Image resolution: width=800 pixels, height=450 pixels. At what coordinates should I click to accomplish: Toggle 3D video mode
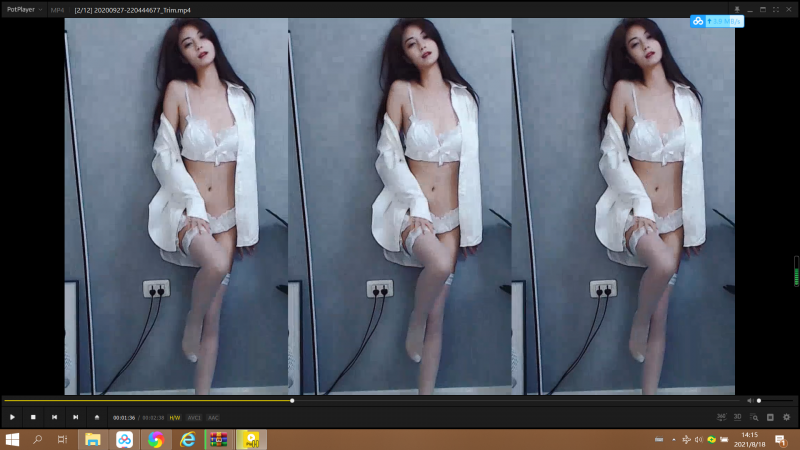coord(738,417)
